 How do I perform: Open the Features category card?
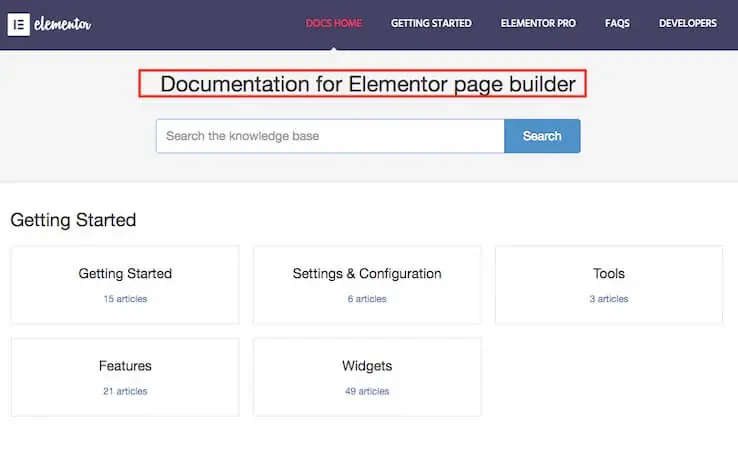tap(125, 377)
